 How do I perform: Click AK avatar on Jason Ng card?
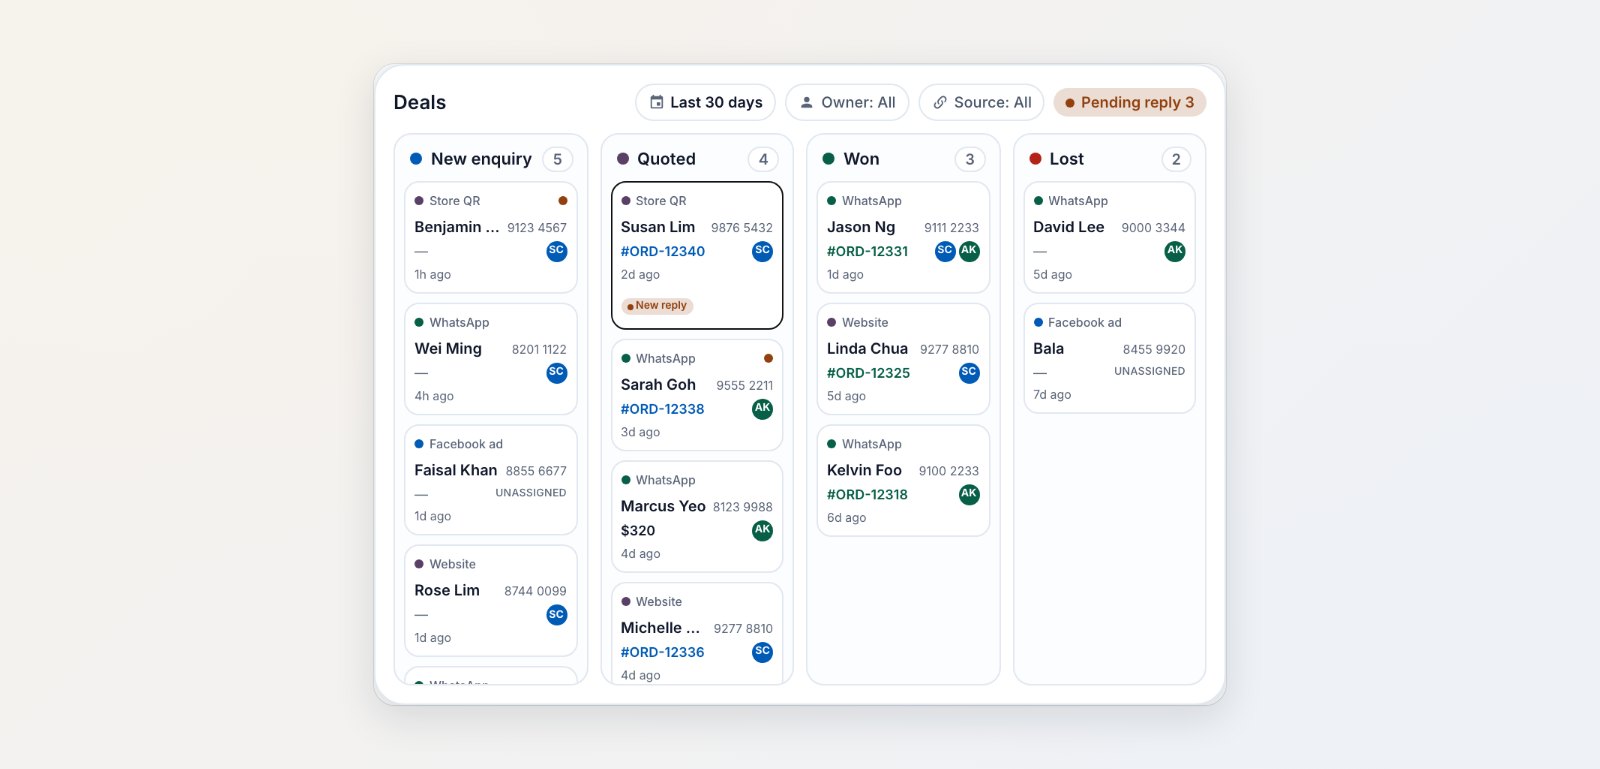(970, 251)
